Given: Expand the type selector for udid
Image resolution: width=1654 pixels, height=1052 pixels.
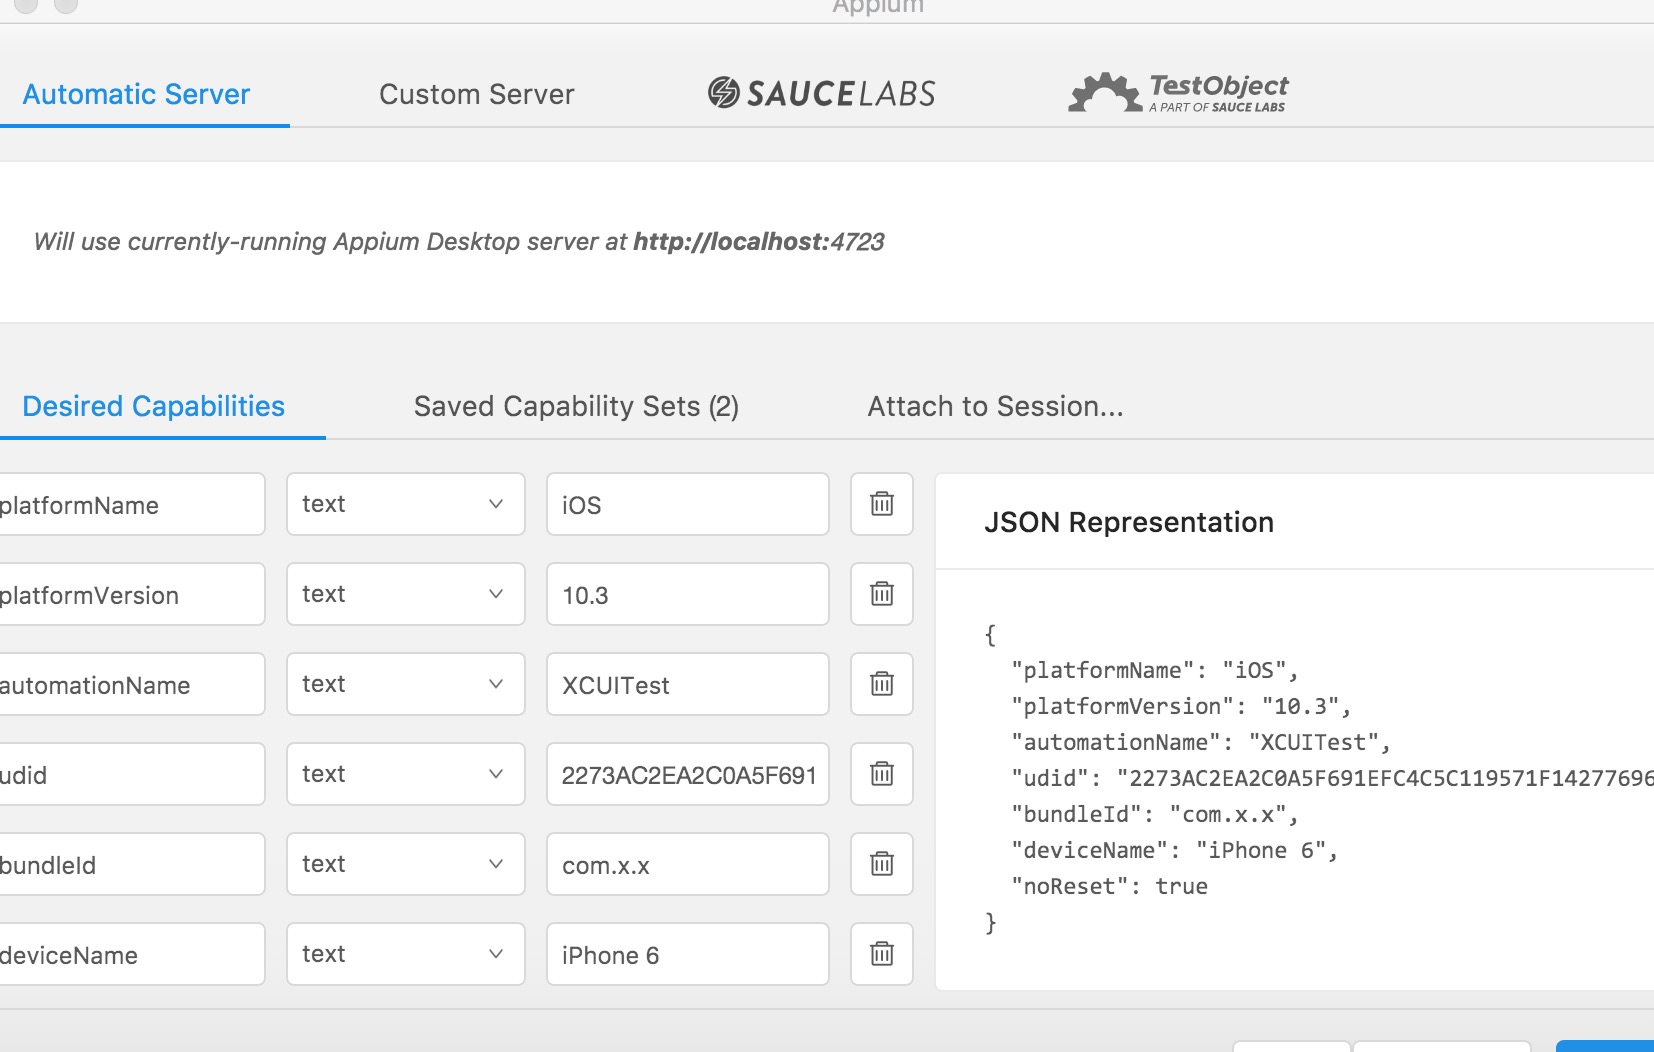Looking at the screenshot, I should (406, 774).
